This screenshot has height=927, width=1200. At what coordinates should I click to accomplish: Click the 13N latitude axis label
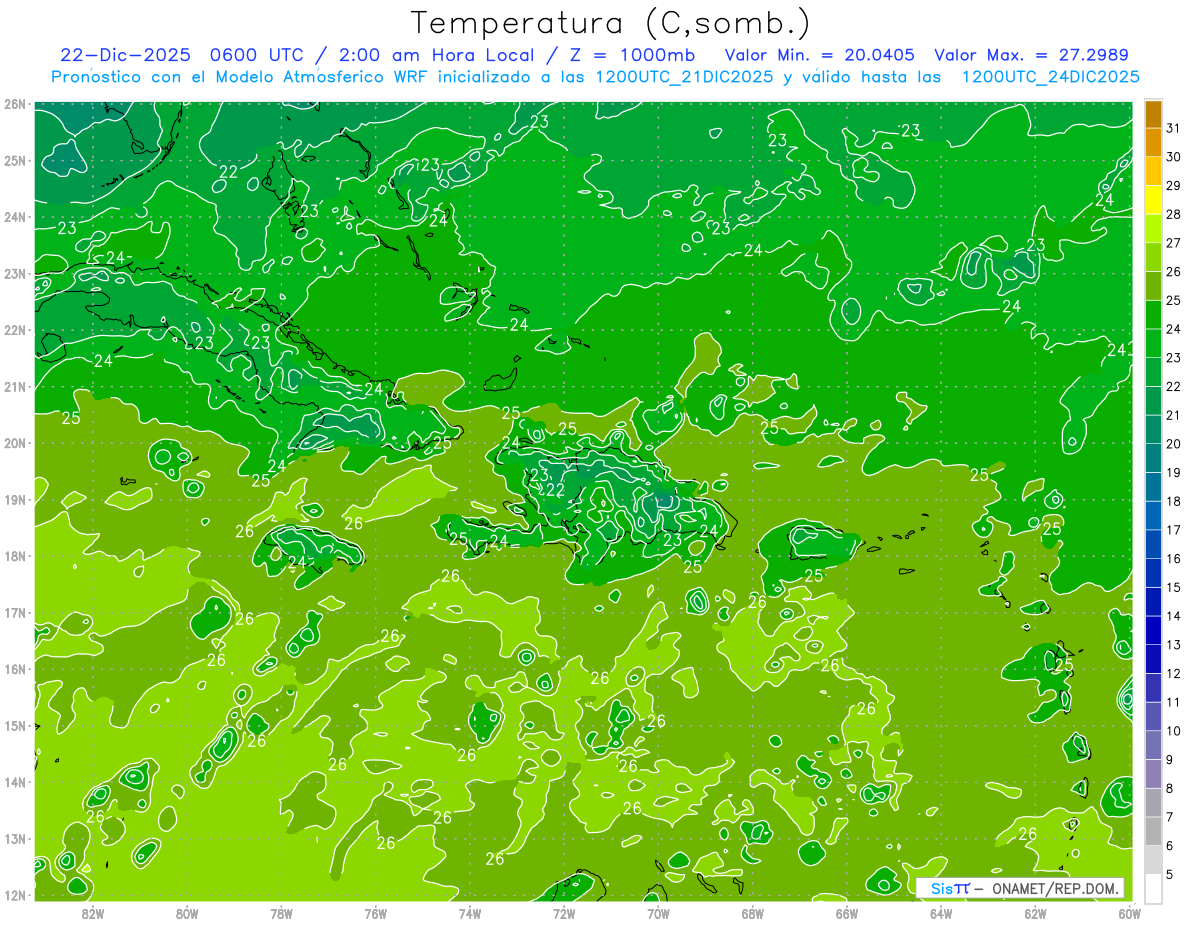(14, 838)
